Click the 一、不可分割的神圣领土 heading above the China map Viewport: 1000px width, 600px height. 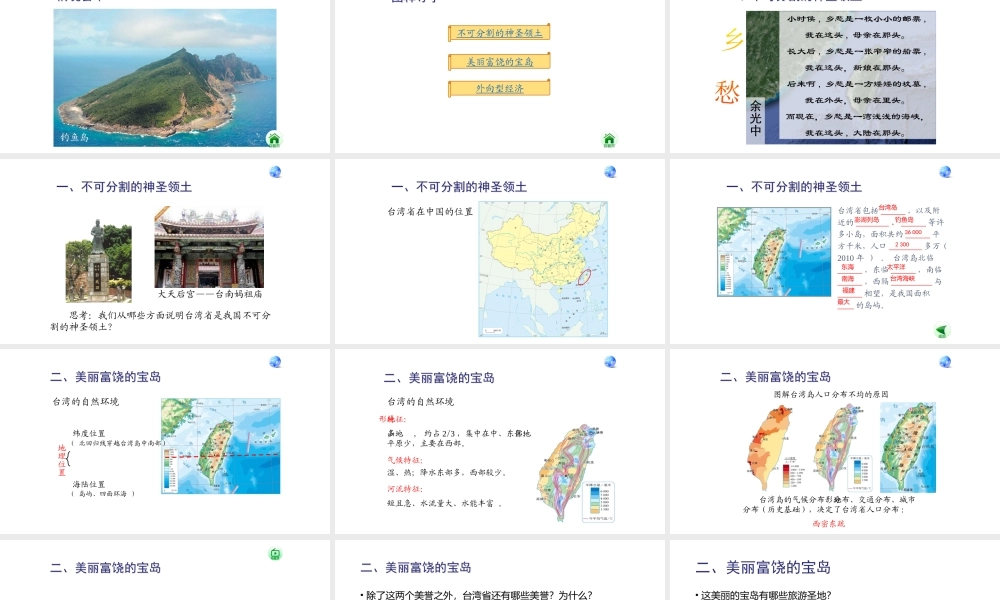(459, 187)
